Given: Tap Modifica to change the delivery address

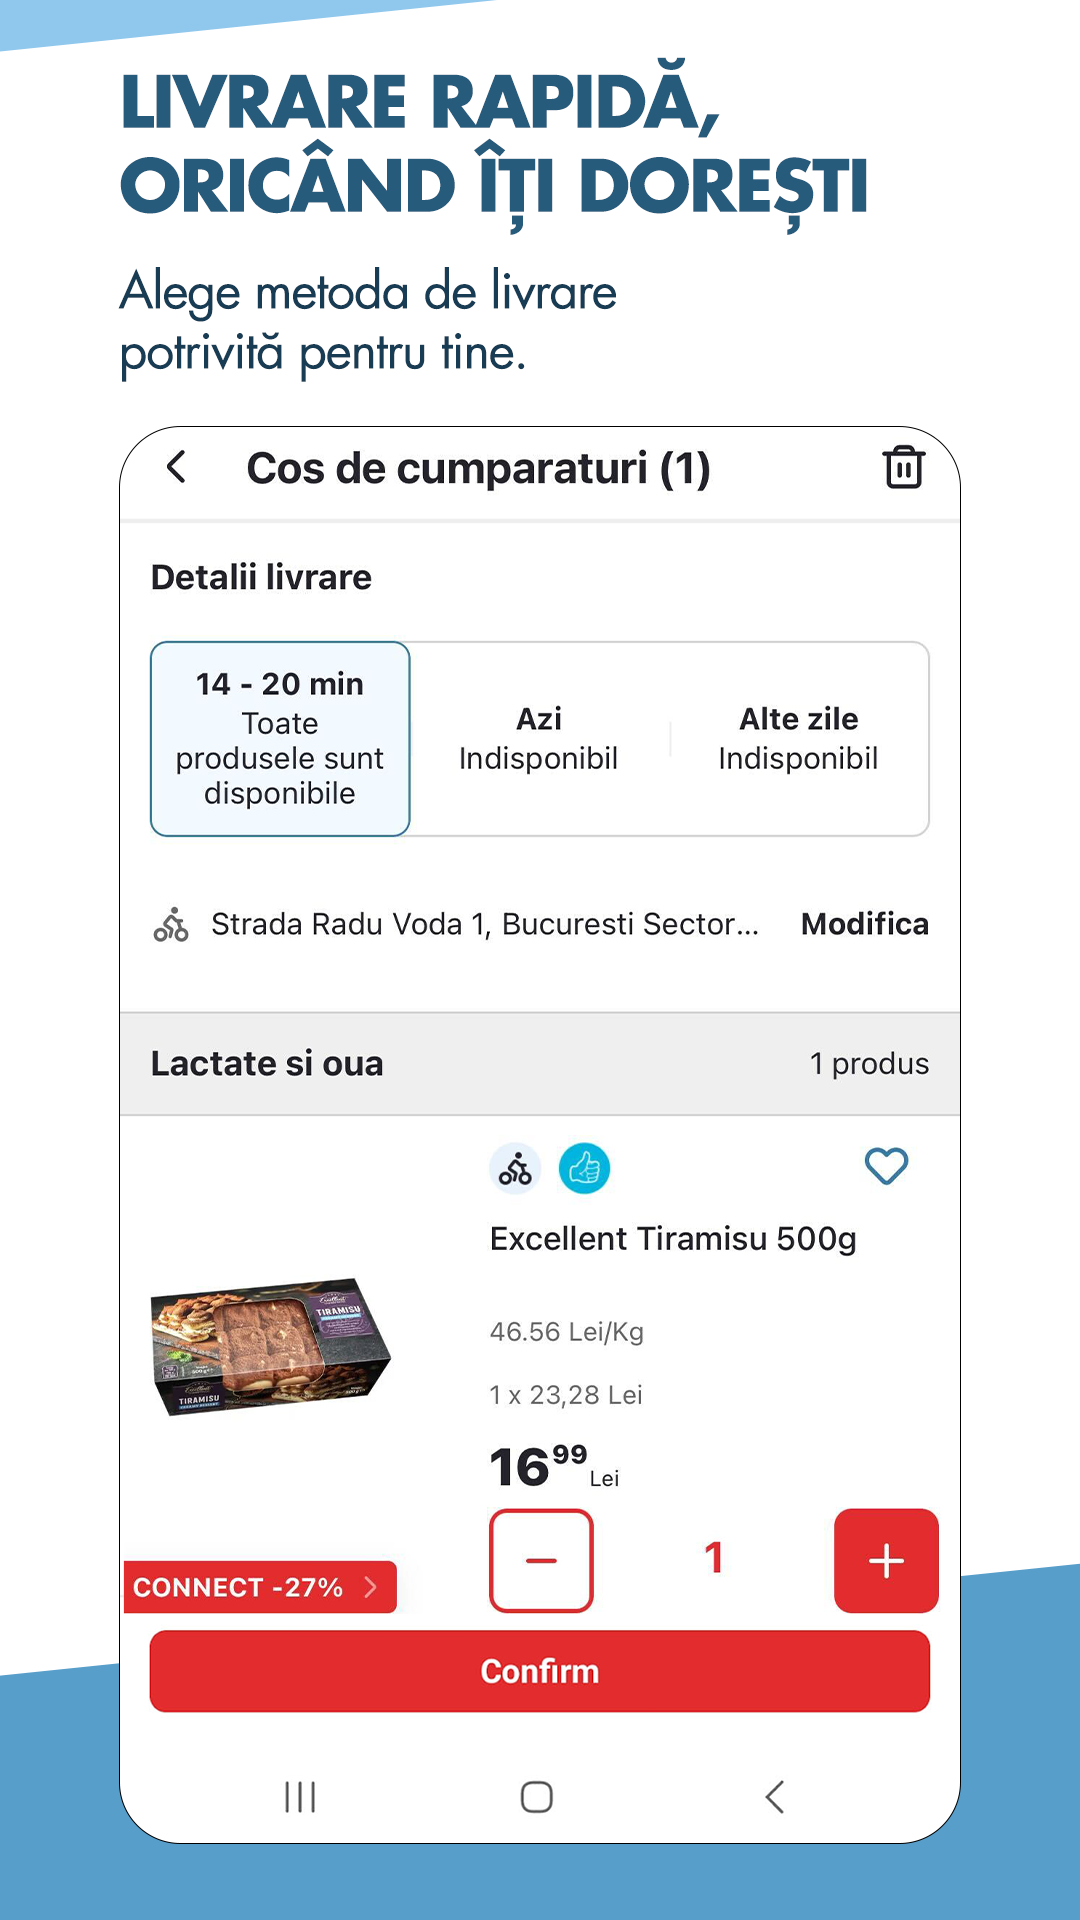Looking at the screenshot, I should pyautogui.click(x=865, y=924).
